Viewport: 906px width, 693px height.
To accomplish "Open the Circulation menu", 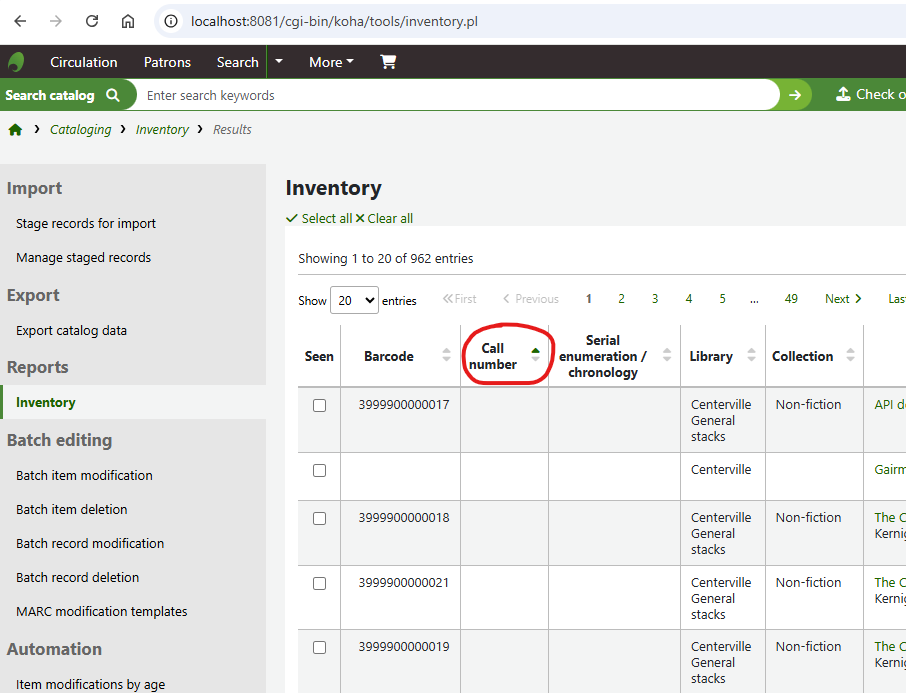I will click(84, 62).
